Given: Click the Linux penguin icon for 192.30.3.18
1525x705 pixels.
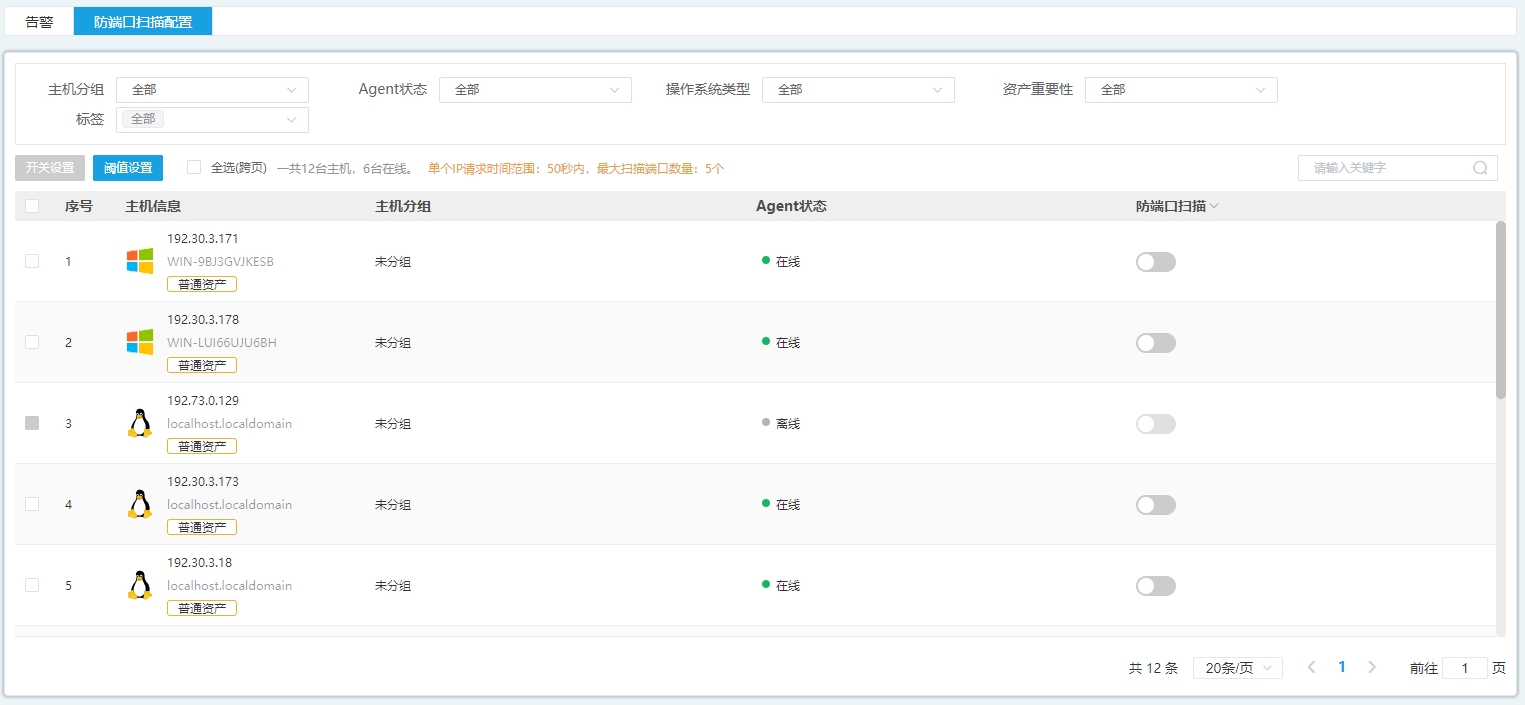Looking at the screenshot, I should (140, 585).
